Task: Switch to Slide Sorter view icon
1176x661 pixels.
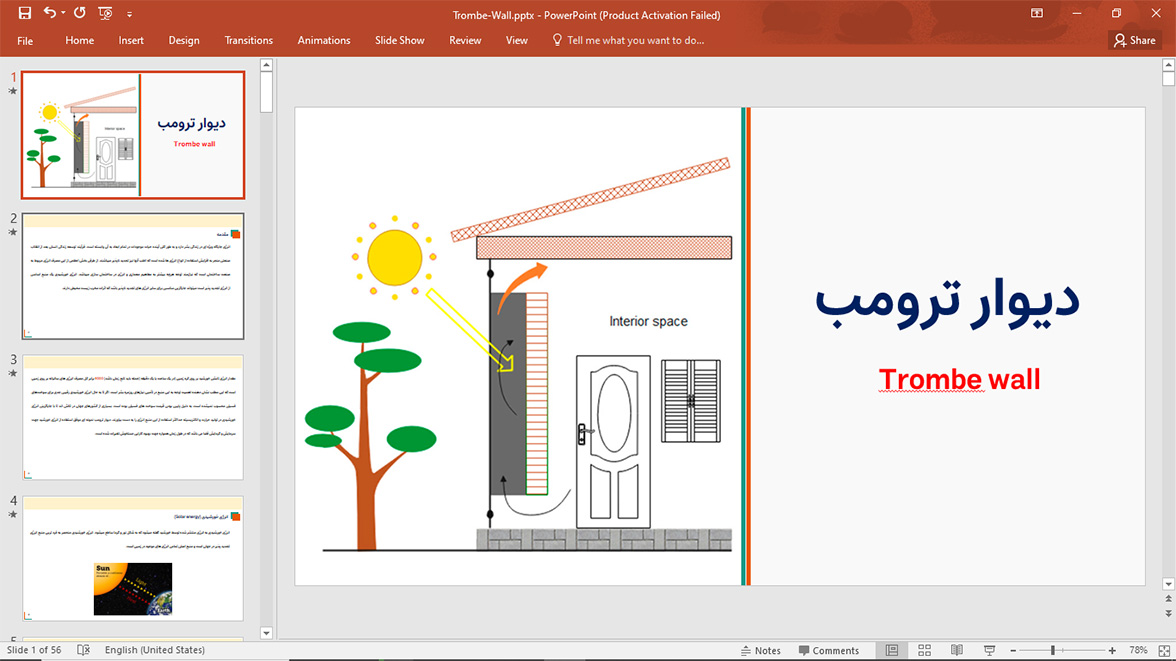Action: [925, 650]
